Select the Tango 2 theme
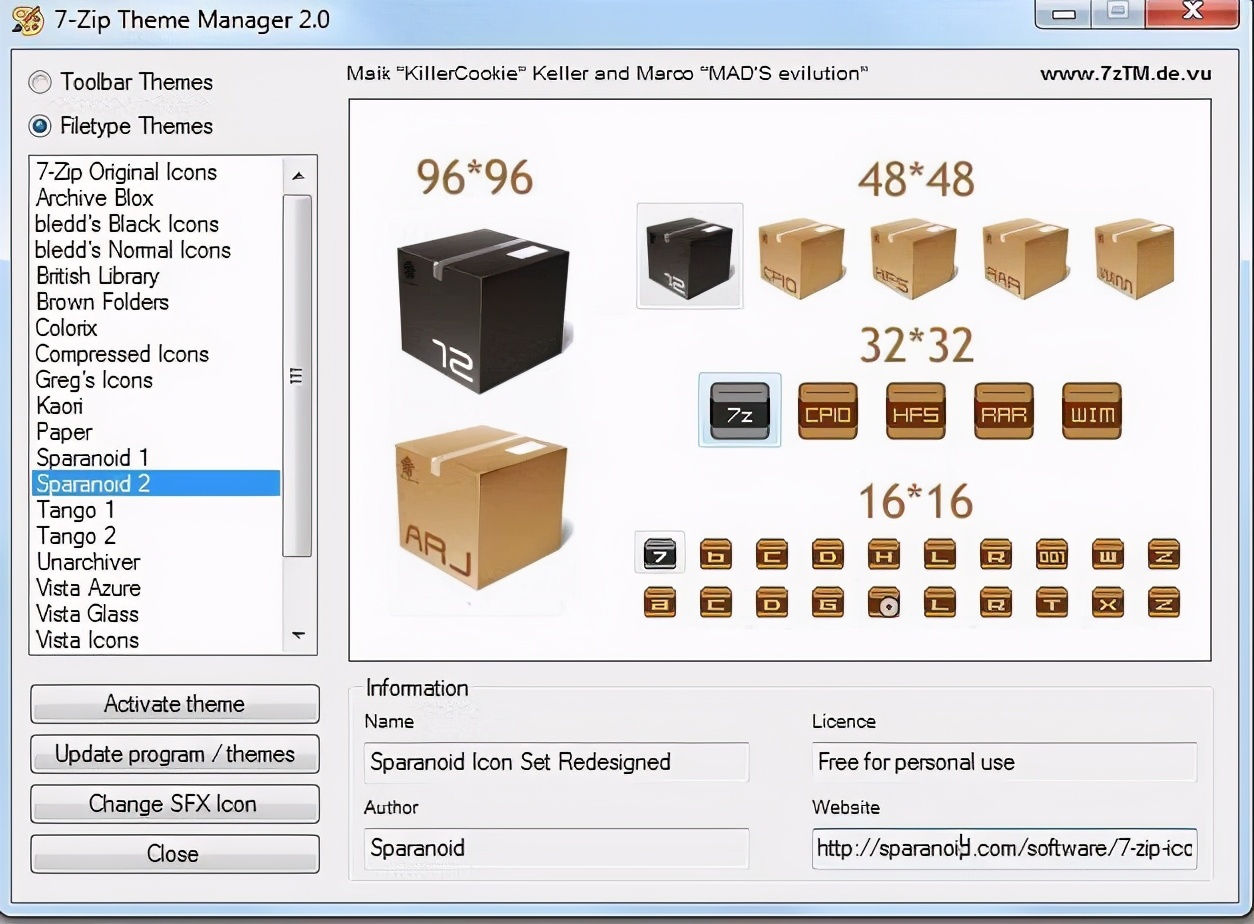 tap(156, 536)
